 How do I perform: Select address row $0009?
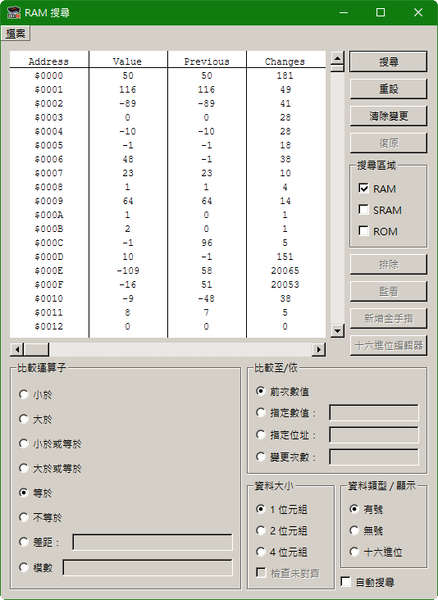coord(168,201)
